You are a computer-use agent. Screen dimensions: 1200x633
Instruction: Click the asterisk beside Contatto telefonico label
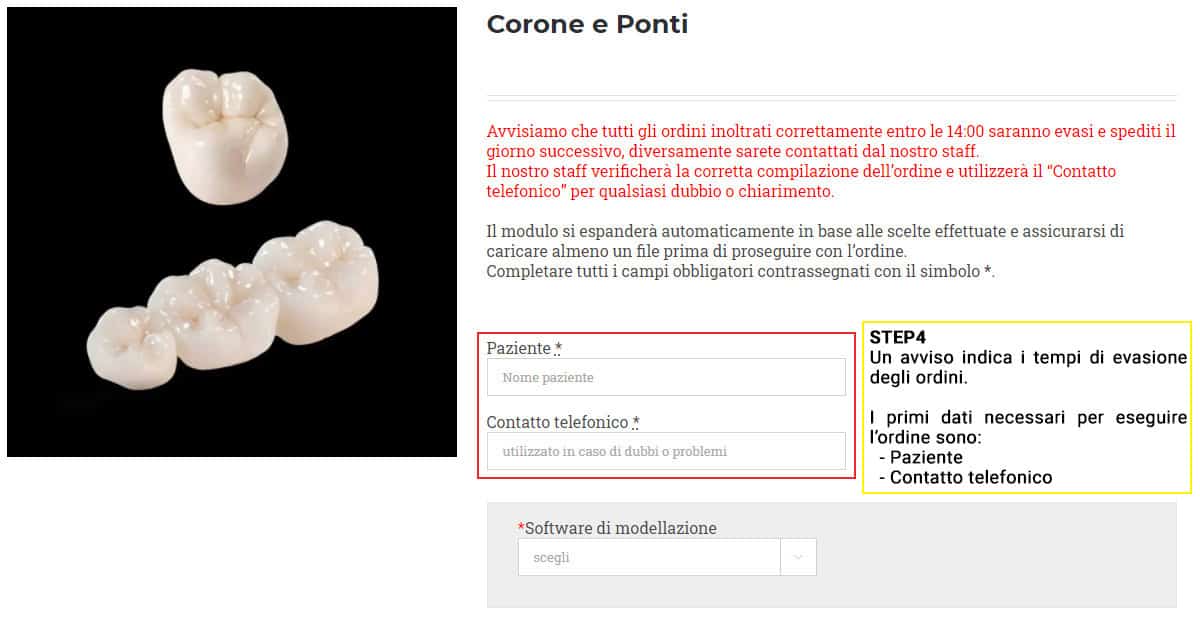[636, 421]
